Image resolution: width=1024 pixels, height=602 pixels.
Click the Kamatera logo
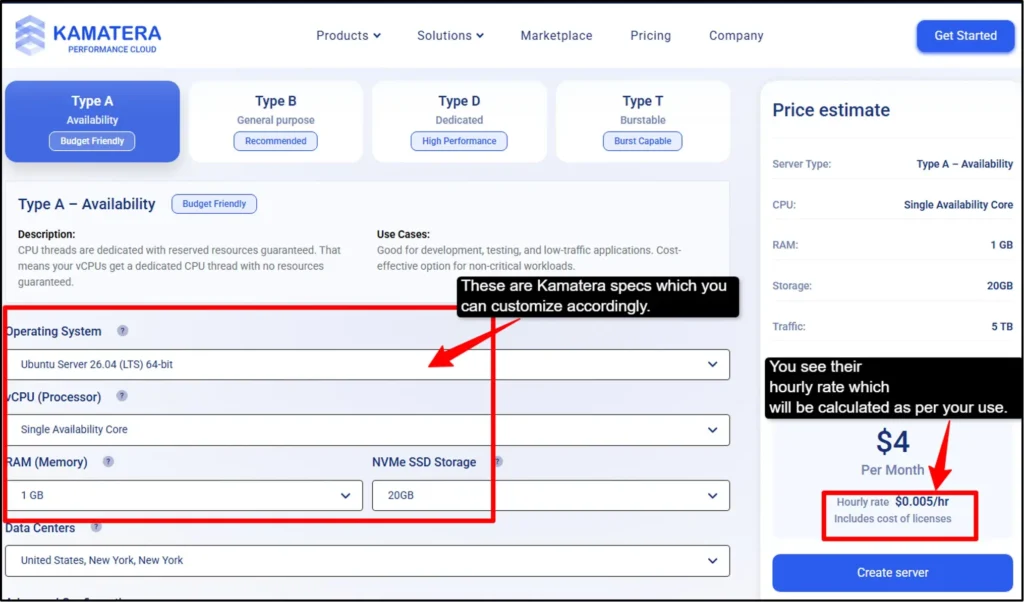point(88,36)
